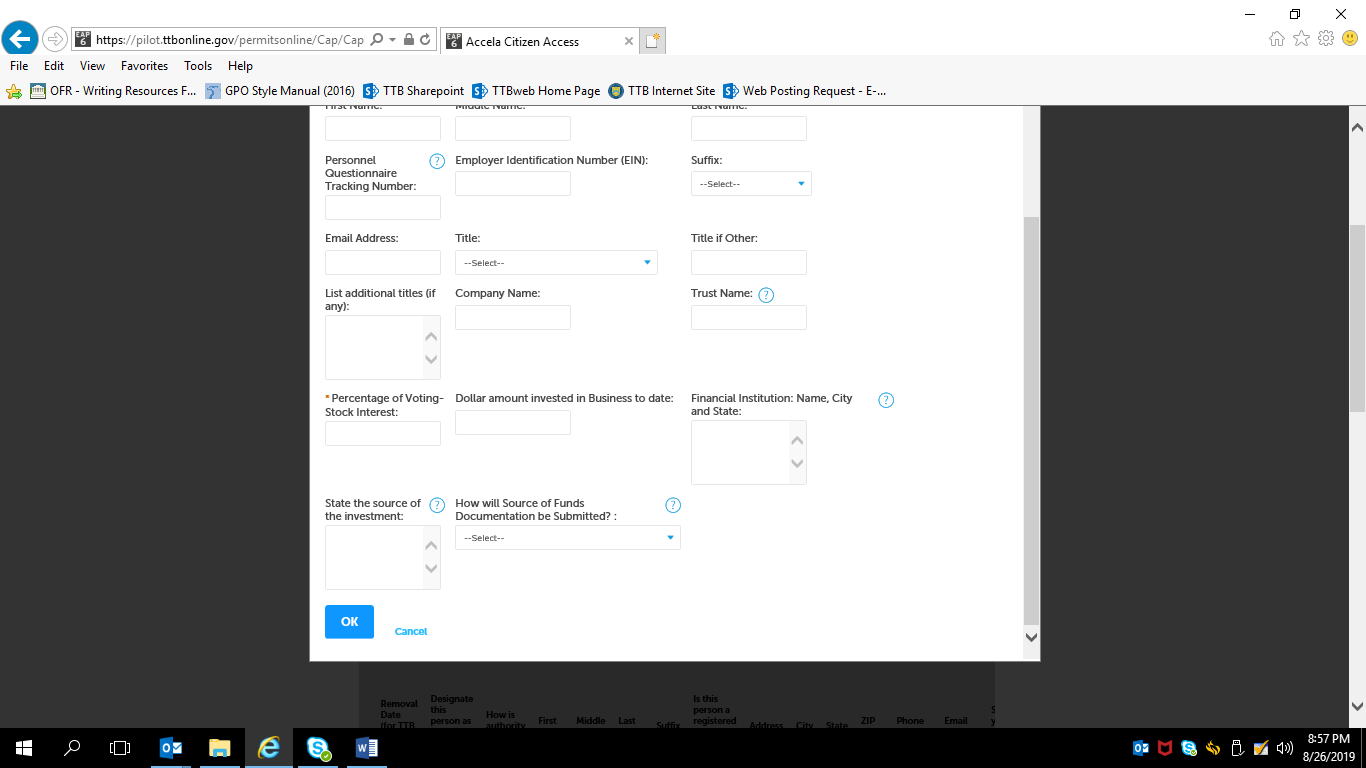Go back using the browser Back arrow
The width and height of the screenshot is (1366, 768).
coord(20,40)
